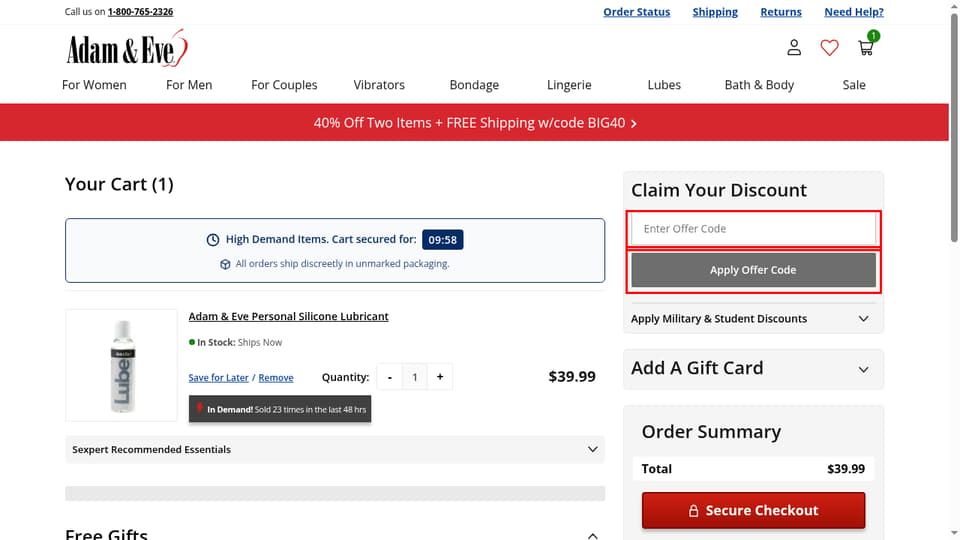Screen dimensions: 960x540
Task: Click the Your Cart (1) heading
Action: (119, 184)
